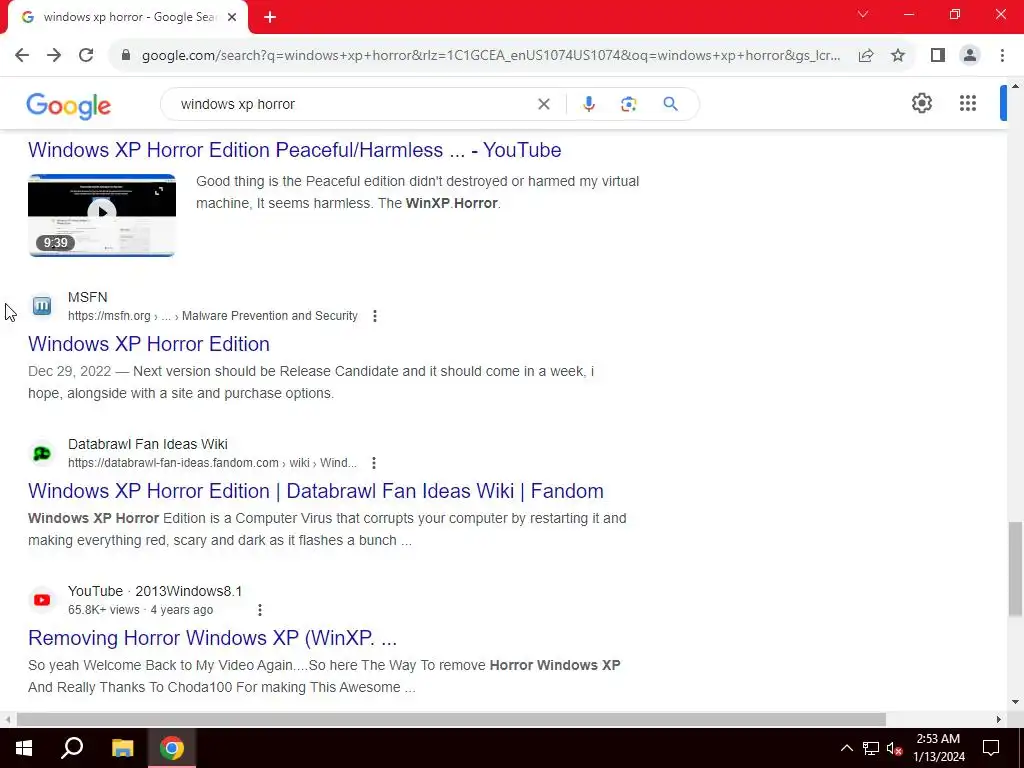This screenshot has height=768, width=1024.
Task: Search by image with the Lens icon
Action: click(x=628, y=104)
